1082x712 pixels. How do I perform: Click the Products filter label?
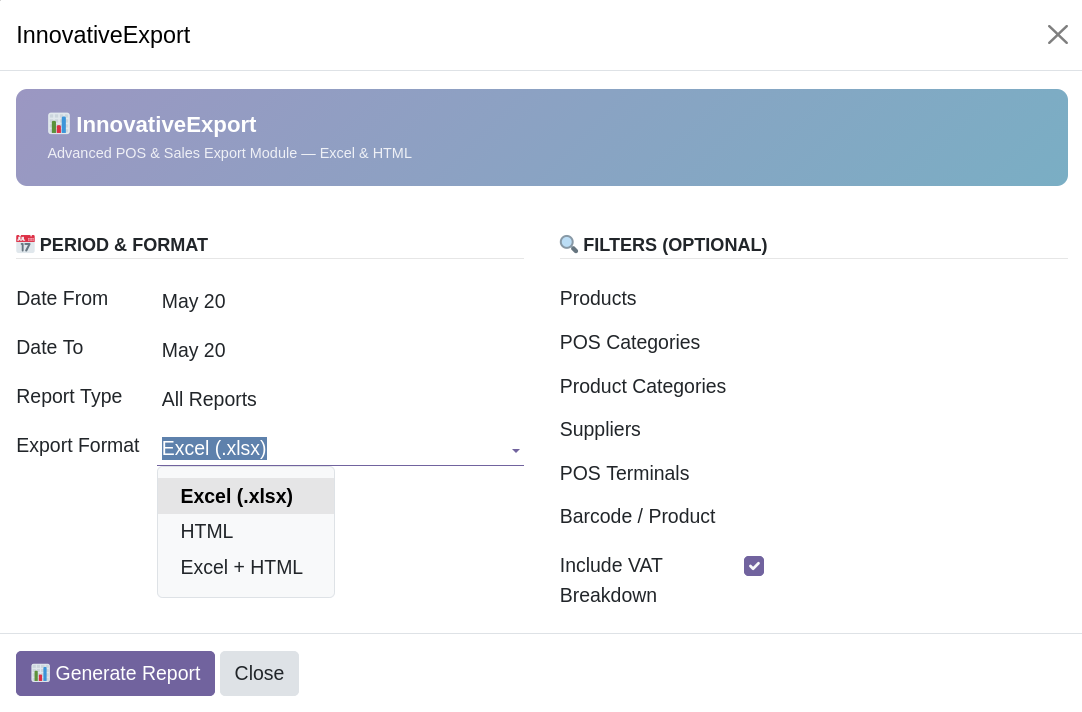click(598, 299)
